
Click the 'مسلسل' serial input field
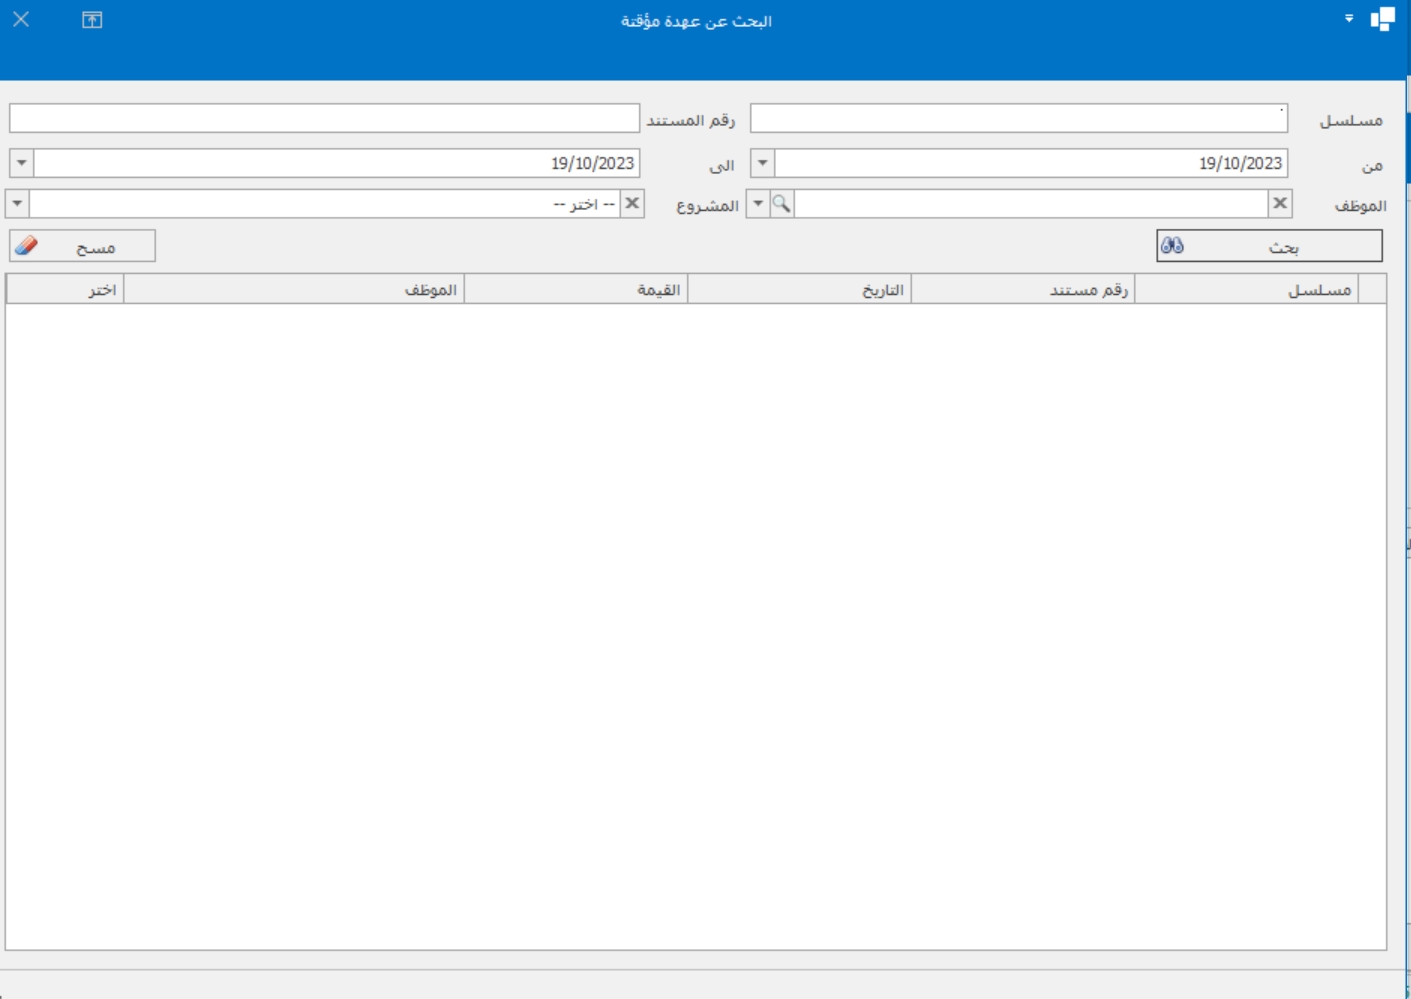(x=1018, y=119)
